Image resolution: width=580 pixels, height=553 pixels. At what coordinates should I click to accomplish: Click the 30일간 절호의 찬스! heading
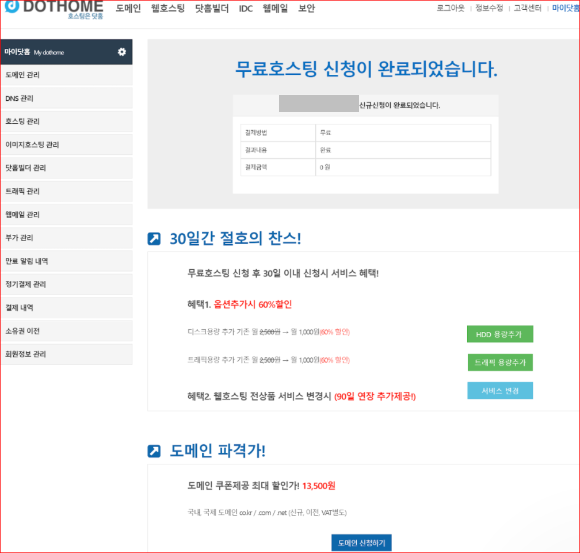(x=235, y=239)
